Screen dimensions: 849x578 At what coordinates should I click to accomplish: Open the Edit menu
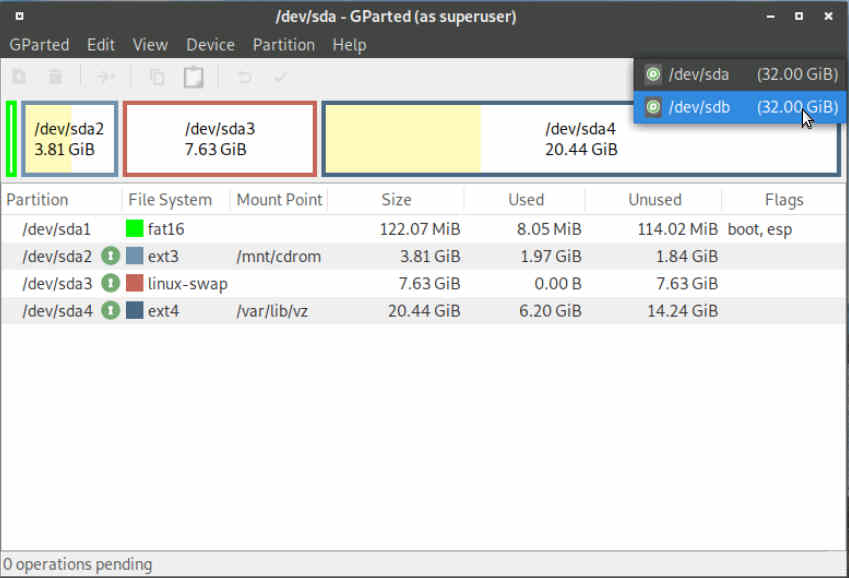[x=101, y=44]
